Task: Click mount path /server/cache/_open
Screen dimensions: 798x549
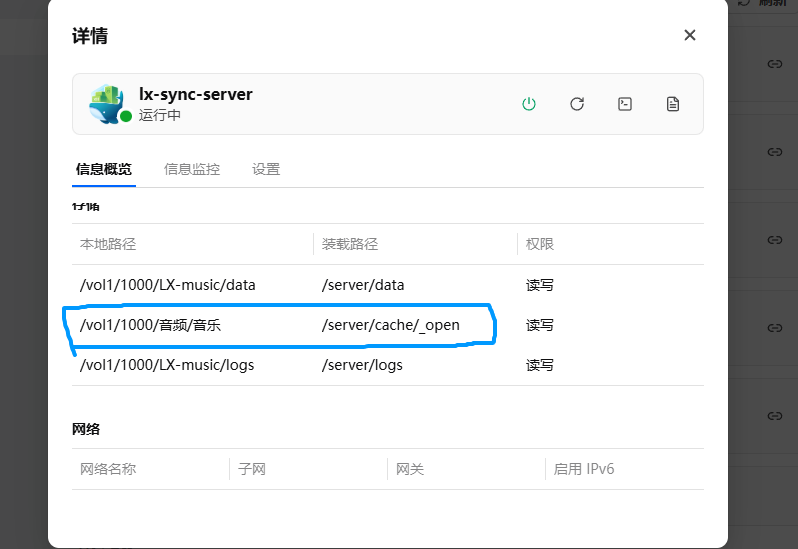Action: (x=391, y=325)
